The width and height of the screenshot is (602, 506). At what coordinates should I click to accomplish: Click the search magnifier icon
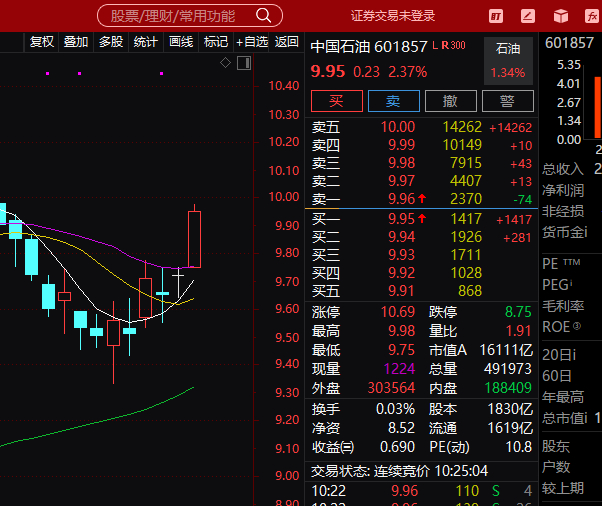(x=263, y=16)
